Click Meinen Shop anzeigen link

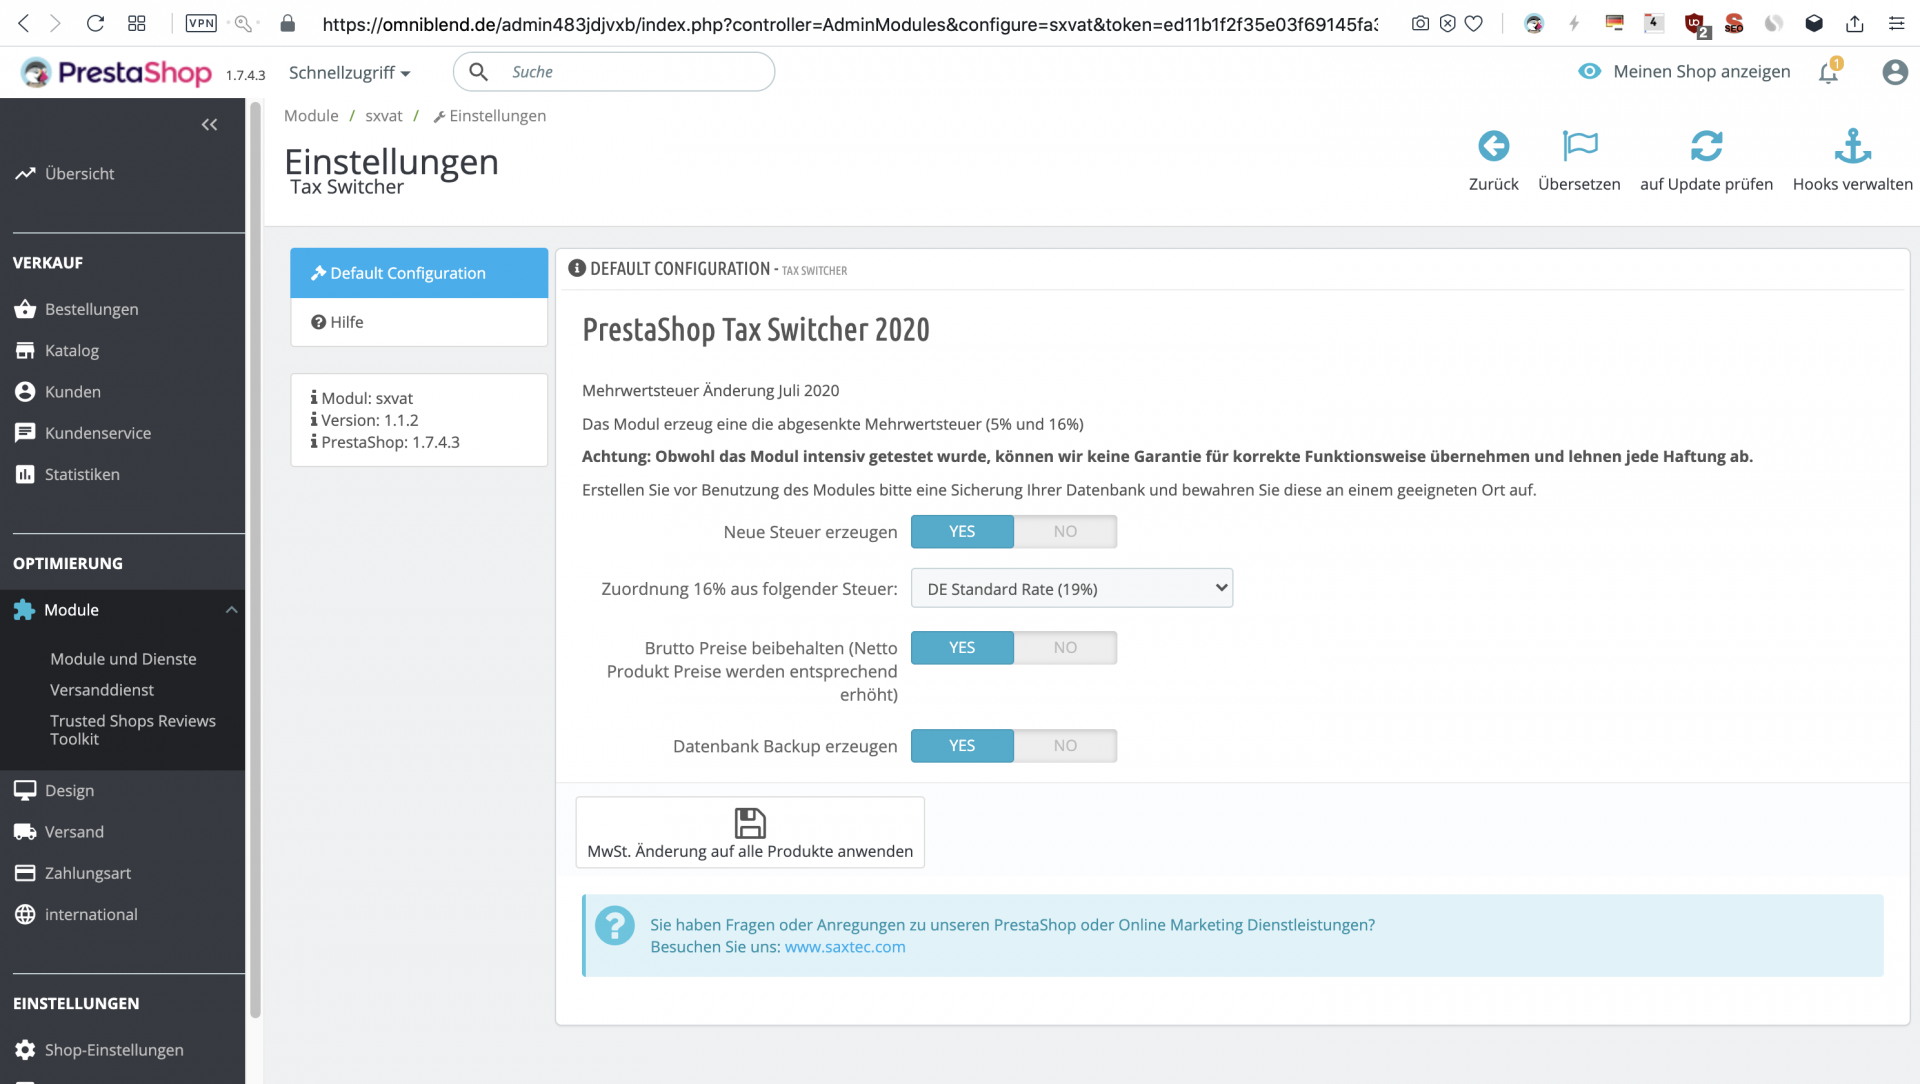1701,72
